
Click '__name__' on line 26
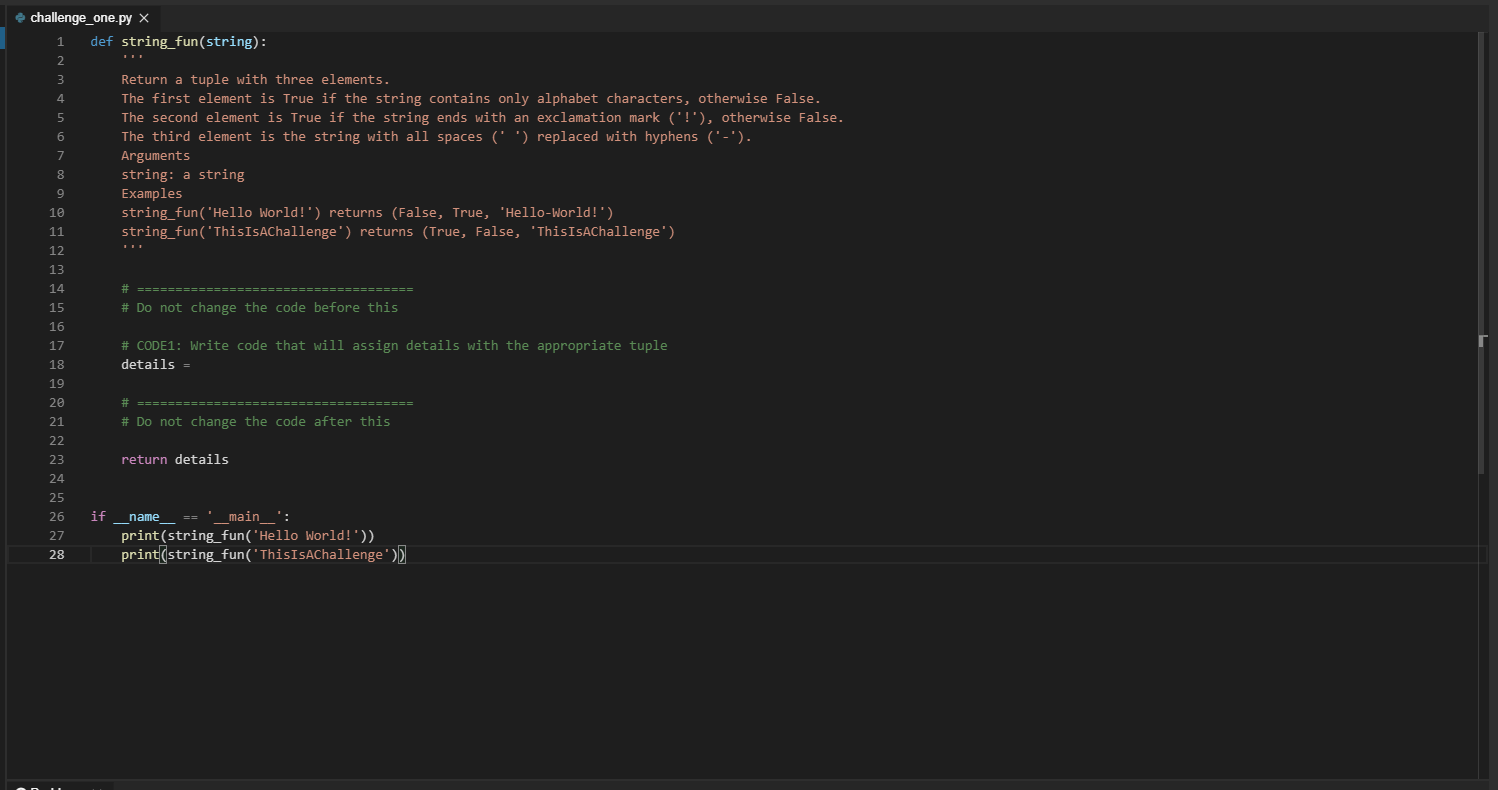coord(144,517)
